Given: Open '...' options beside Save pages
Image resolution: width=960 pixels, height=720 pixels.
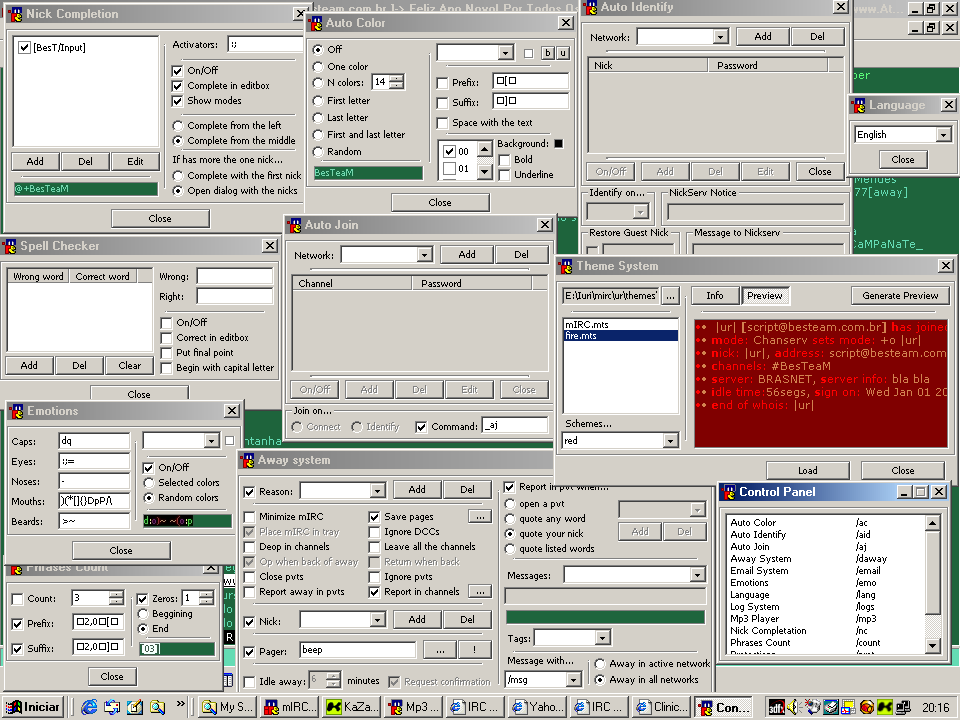Looking at the screenshot, I should tap(480, 517).
